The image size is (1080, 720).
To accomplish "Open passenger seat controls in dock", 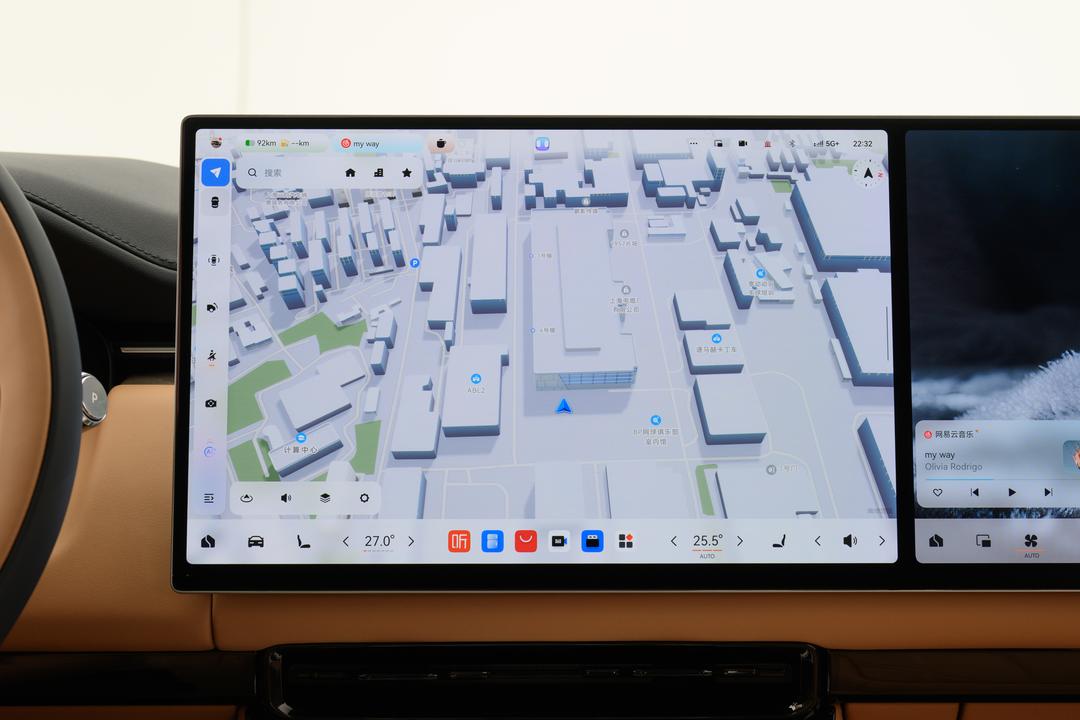I will 779,542.
